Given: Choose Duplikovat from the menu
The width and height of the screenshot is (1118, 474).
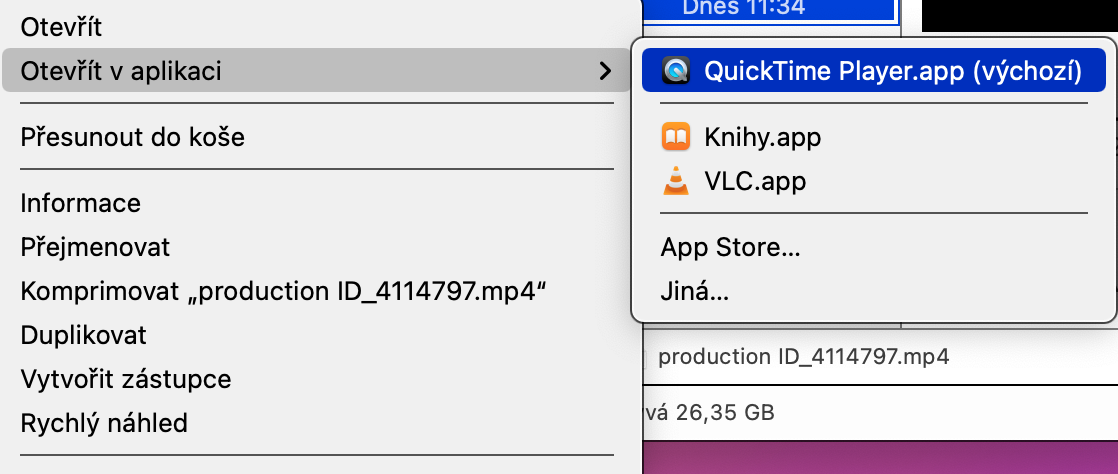Looking at the screenshot, I should pos(83,335).
